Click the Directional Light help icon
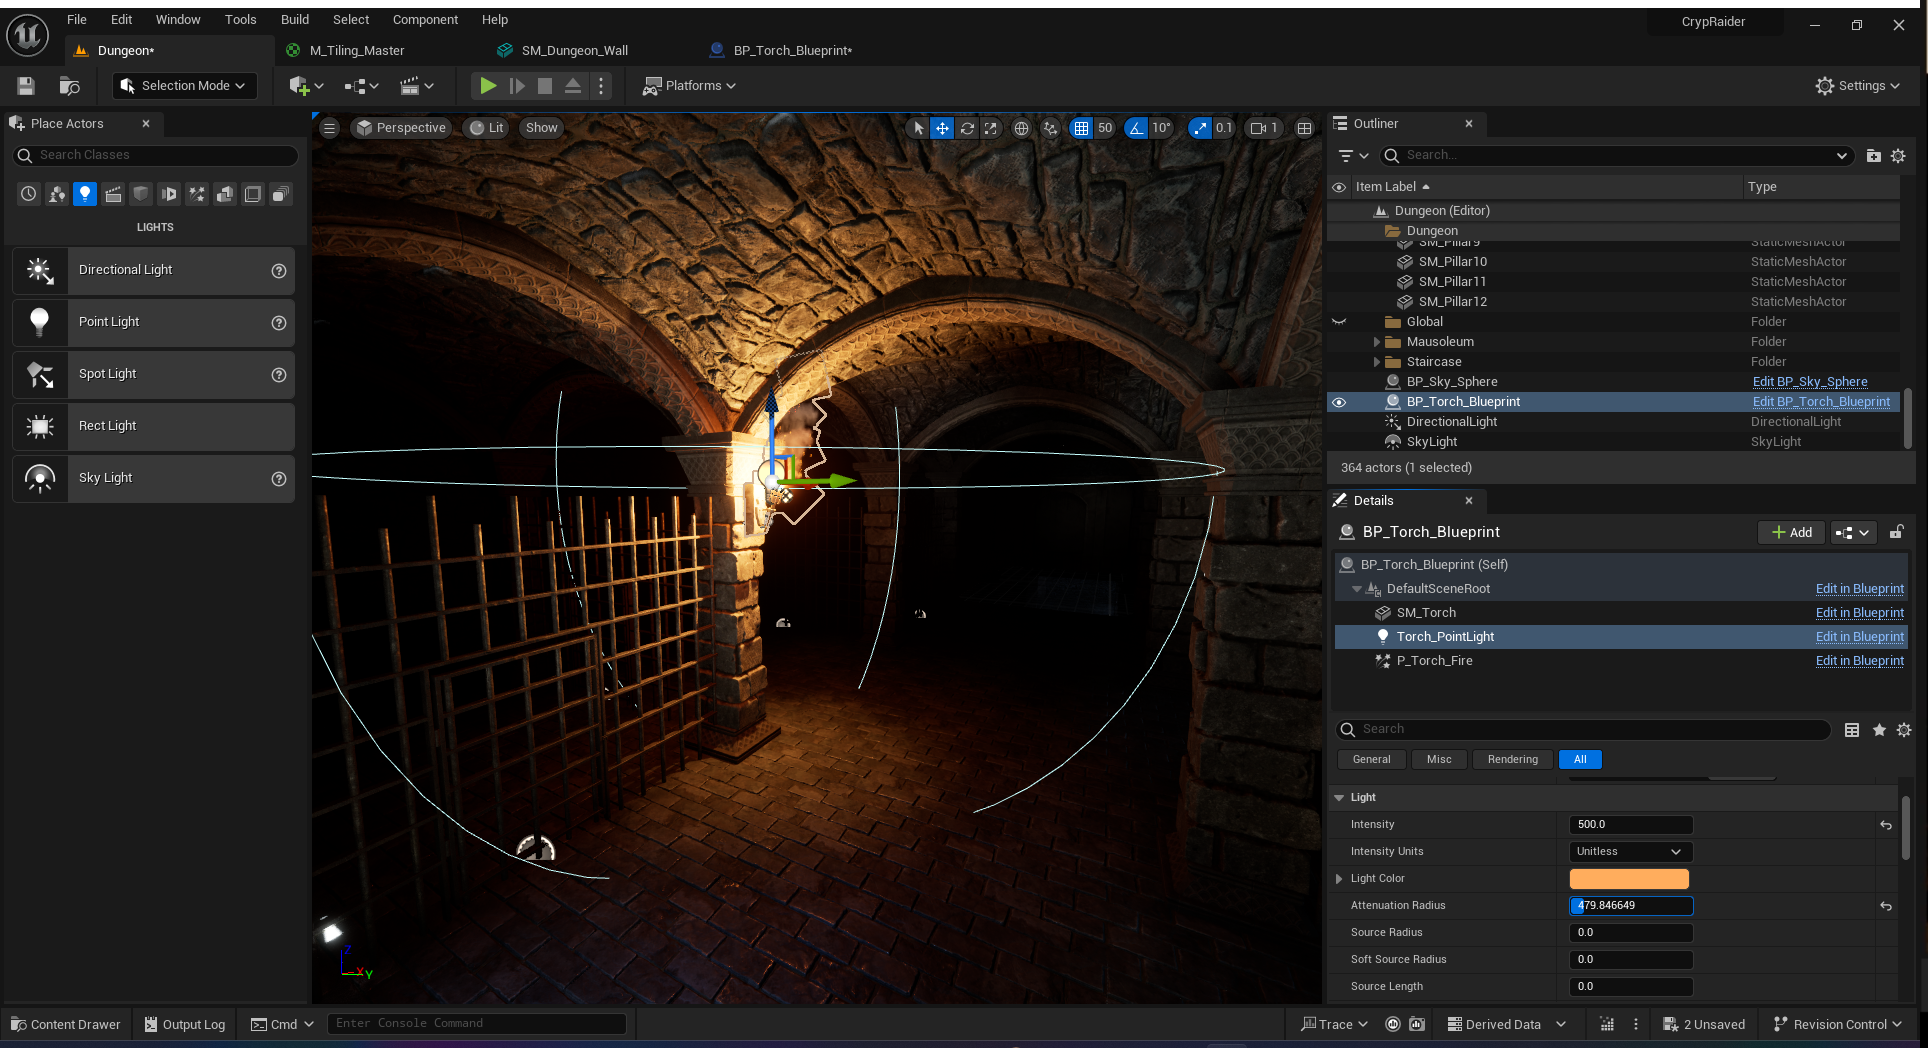 click(x=279, y=271)
